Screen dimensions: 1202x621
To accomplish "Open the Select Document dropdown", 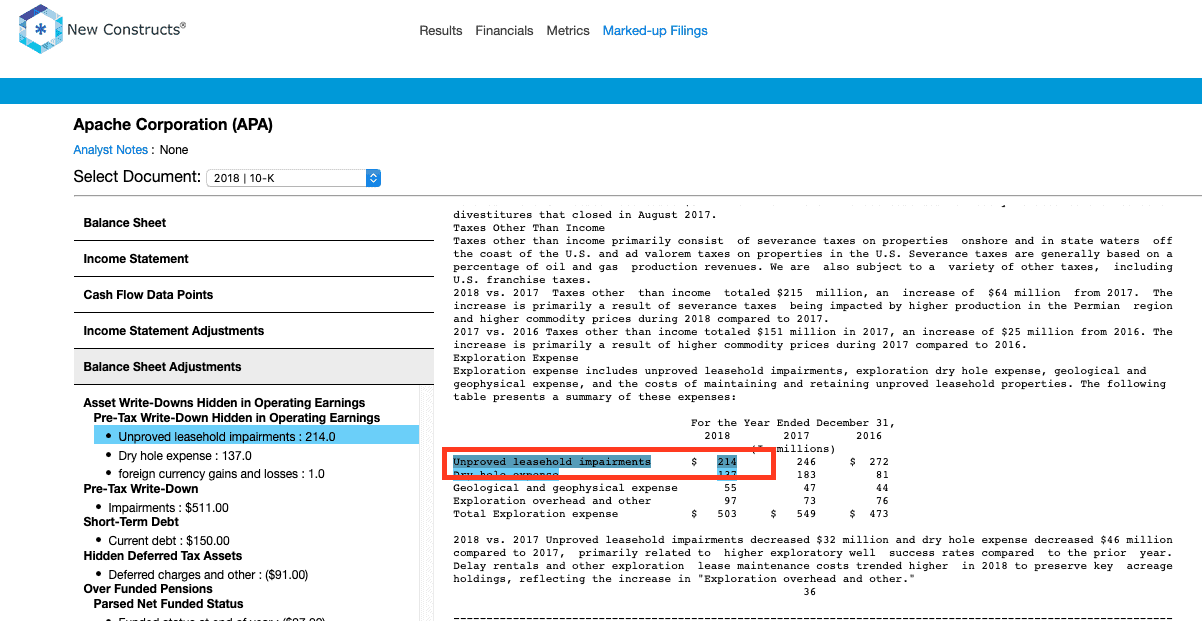I will pyautogui.click(x=293, y=178).
